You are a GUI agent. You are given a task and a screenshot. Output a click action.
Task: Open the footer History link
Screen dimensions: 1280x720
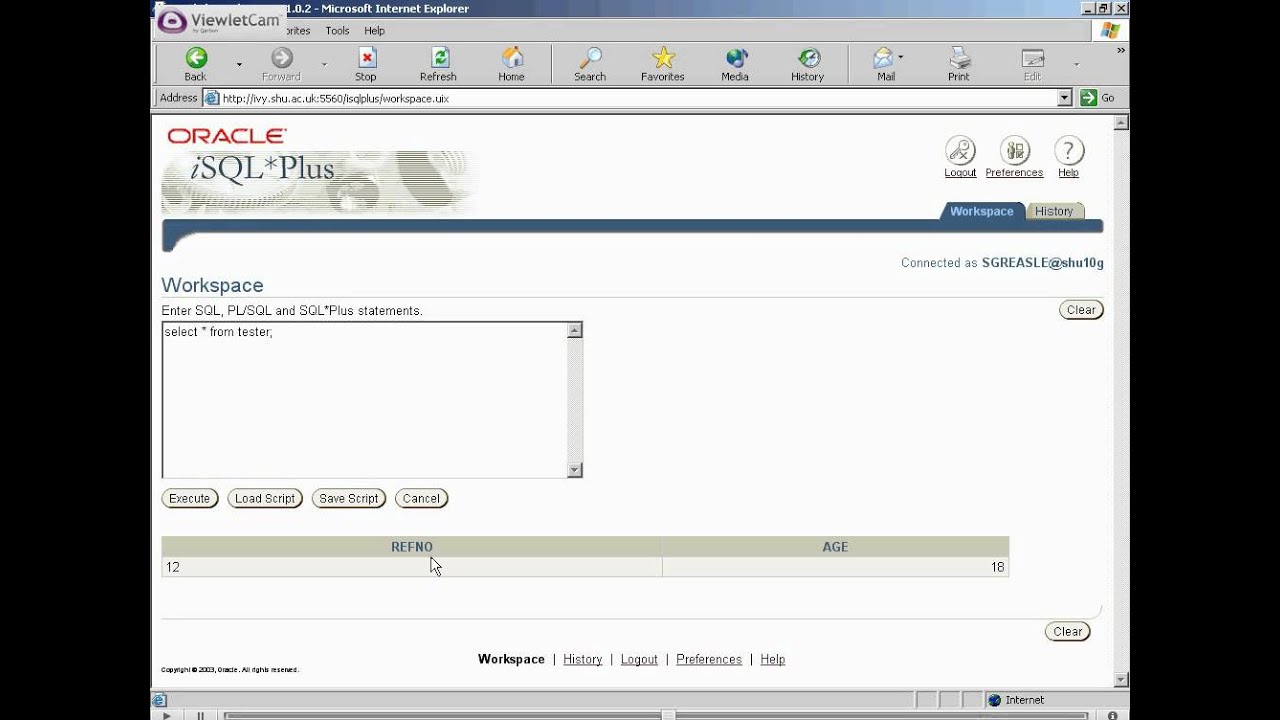click(583, 659)
